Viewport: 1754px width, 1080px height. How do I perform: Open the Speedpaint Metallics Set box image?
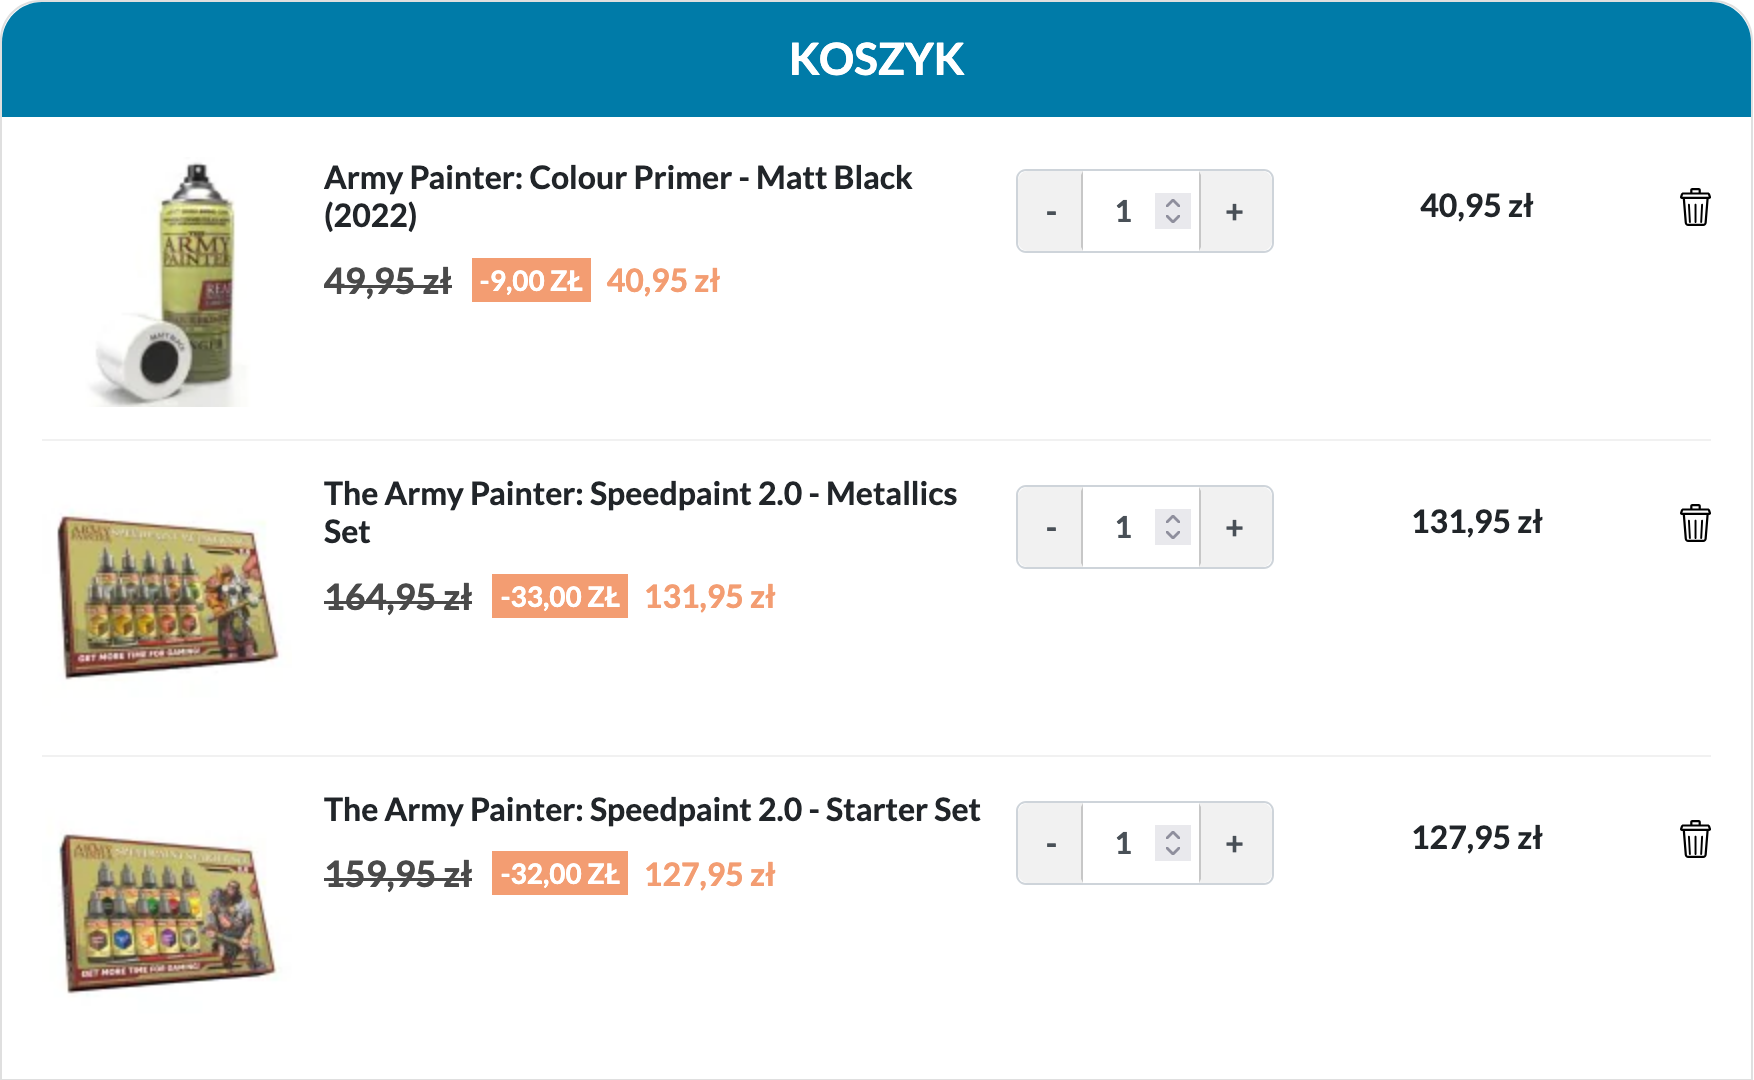168,600
